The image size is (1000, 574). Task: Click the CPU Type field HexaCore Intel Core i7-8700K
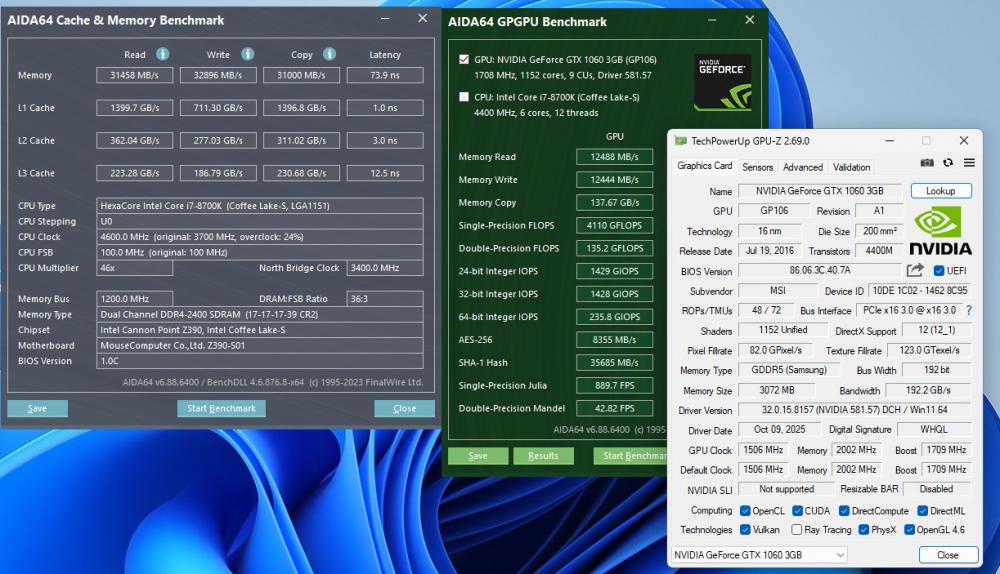260,205
